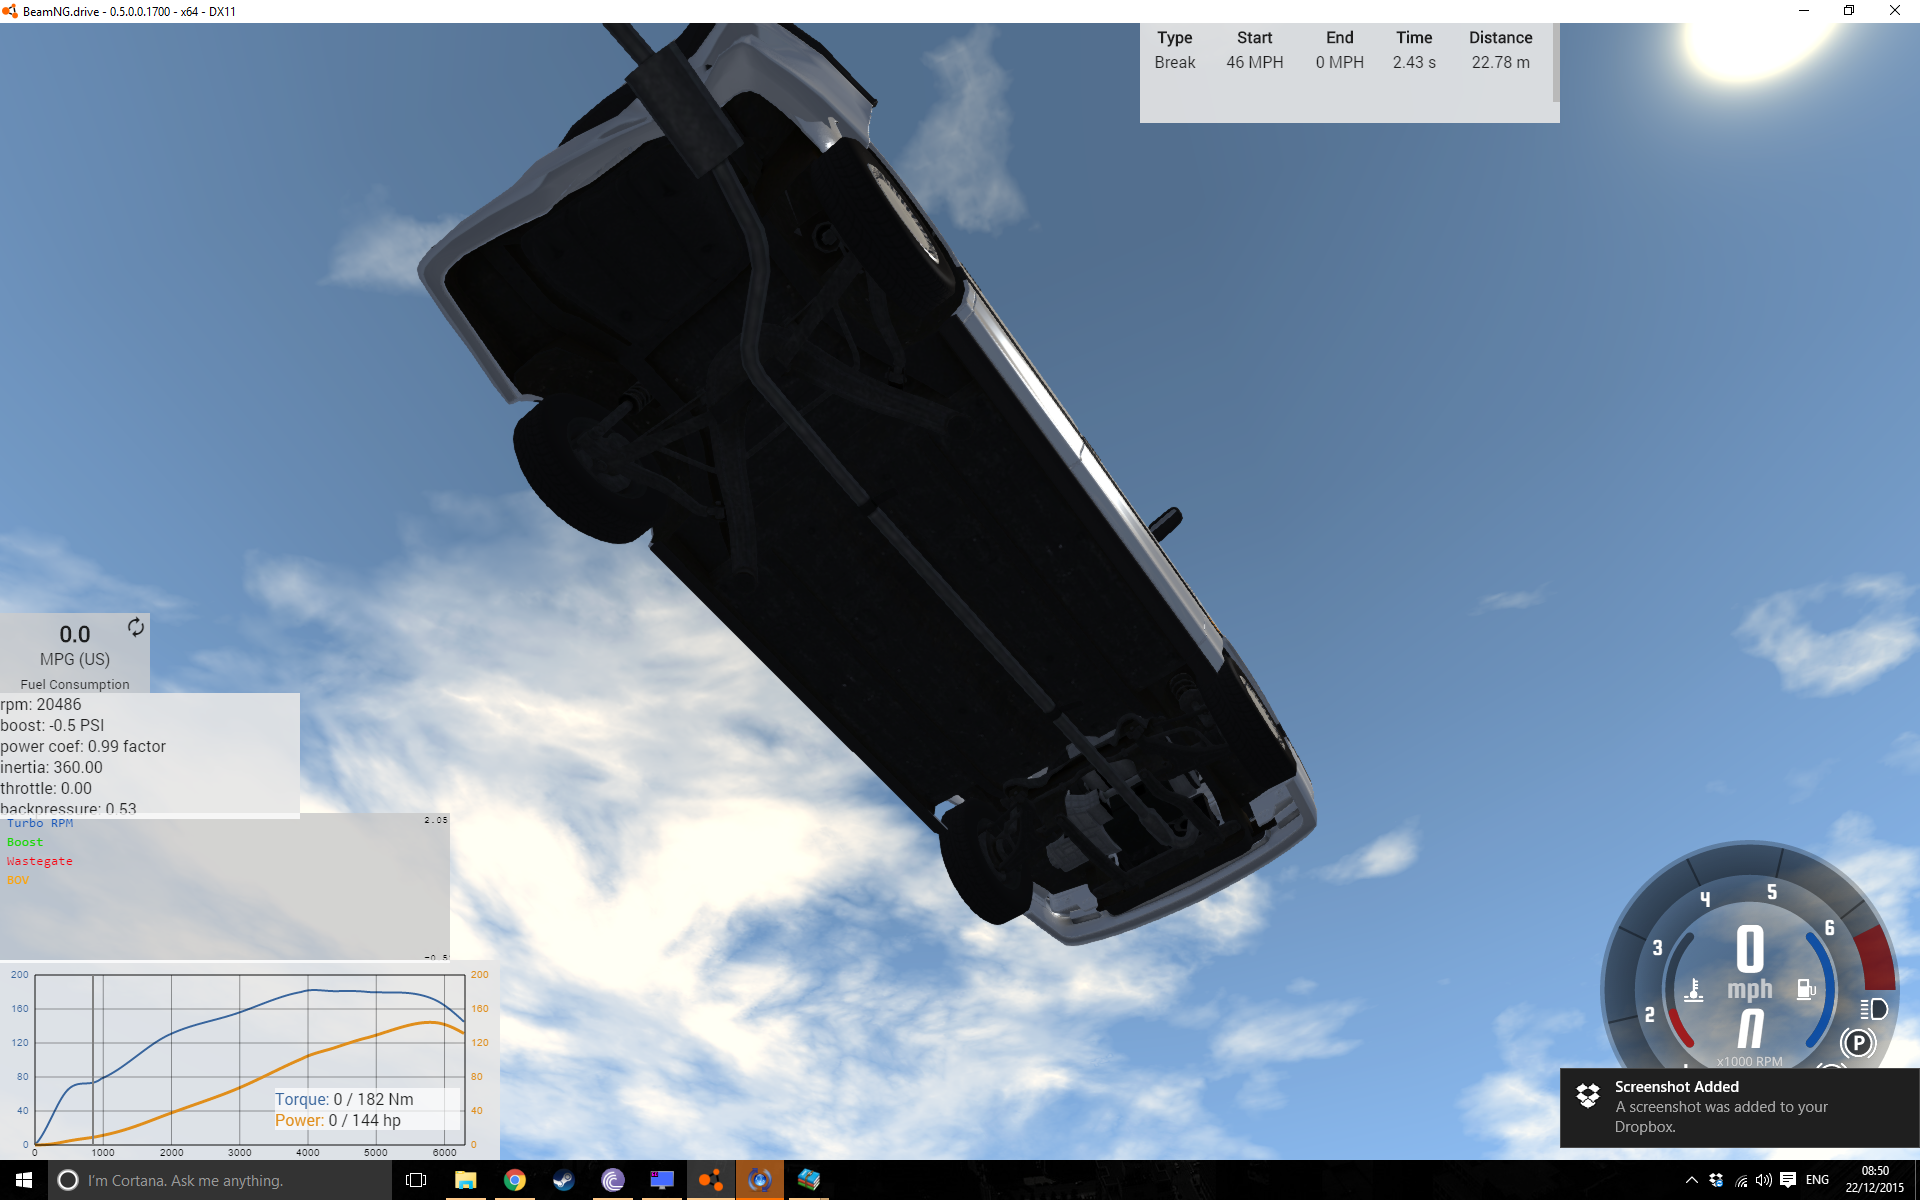
Task: Click the Time column header
Action: [1414, 38]
